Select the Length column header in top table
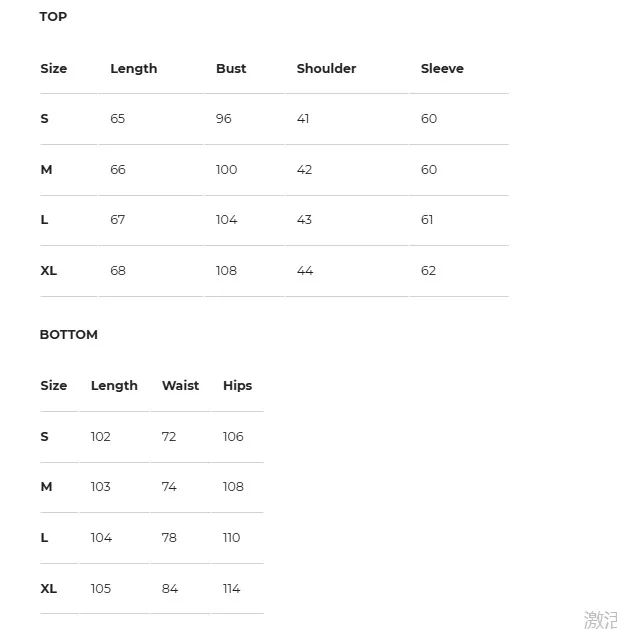Screen dimensions: 617x629 [x=134, y=69]
